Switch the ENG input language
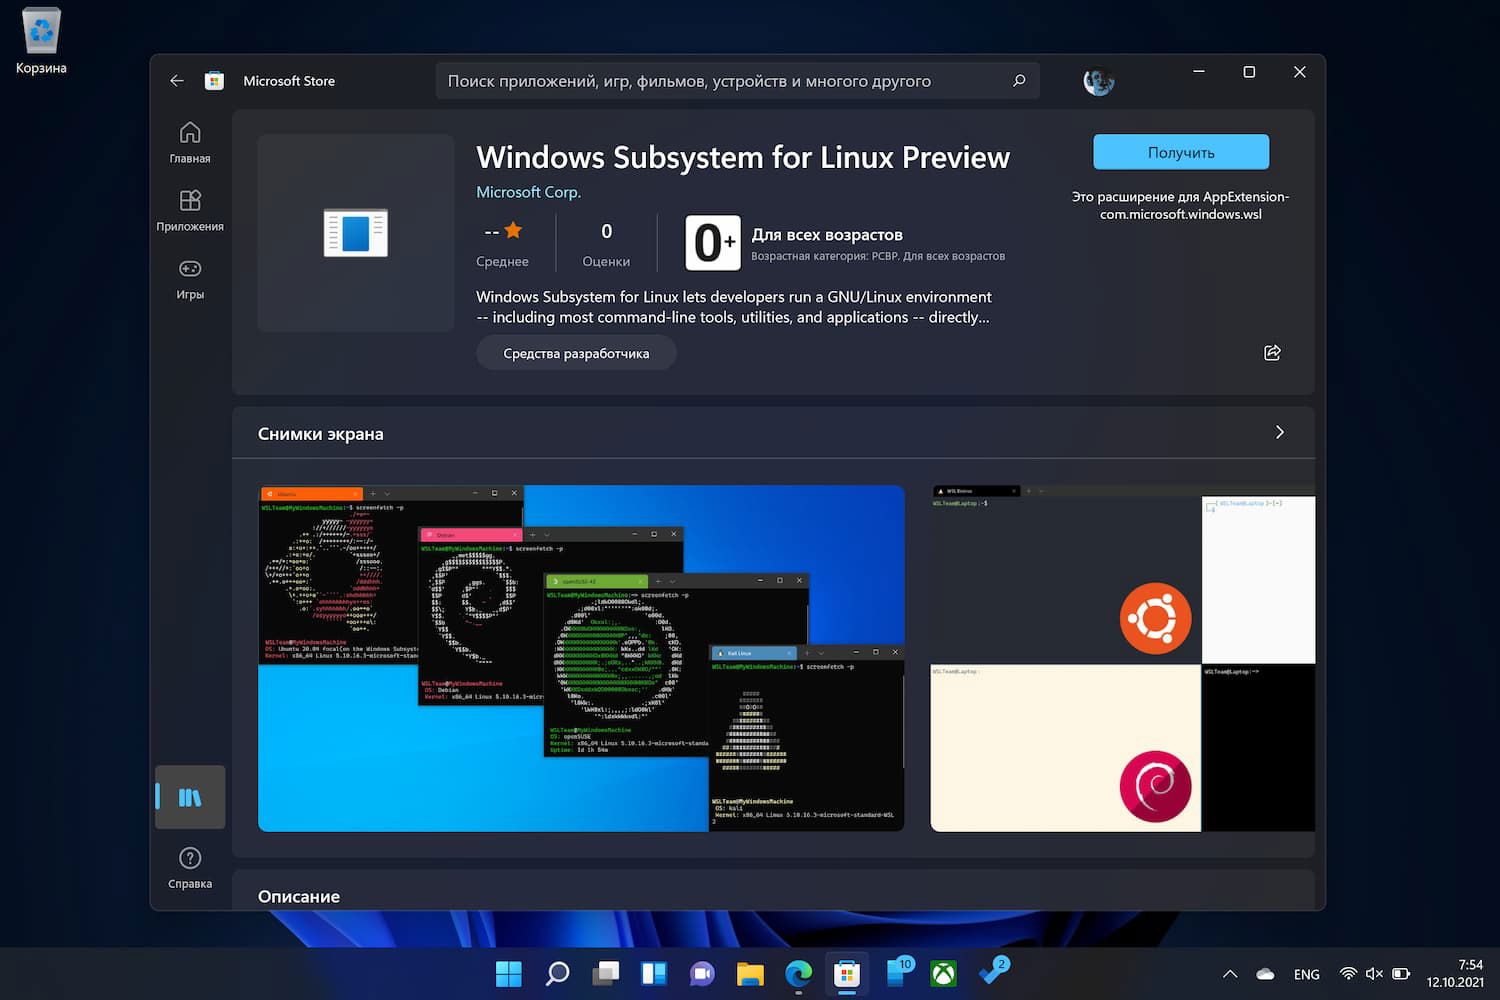The height and width of the screenshot is (1000, 1500). point(1306,974)
